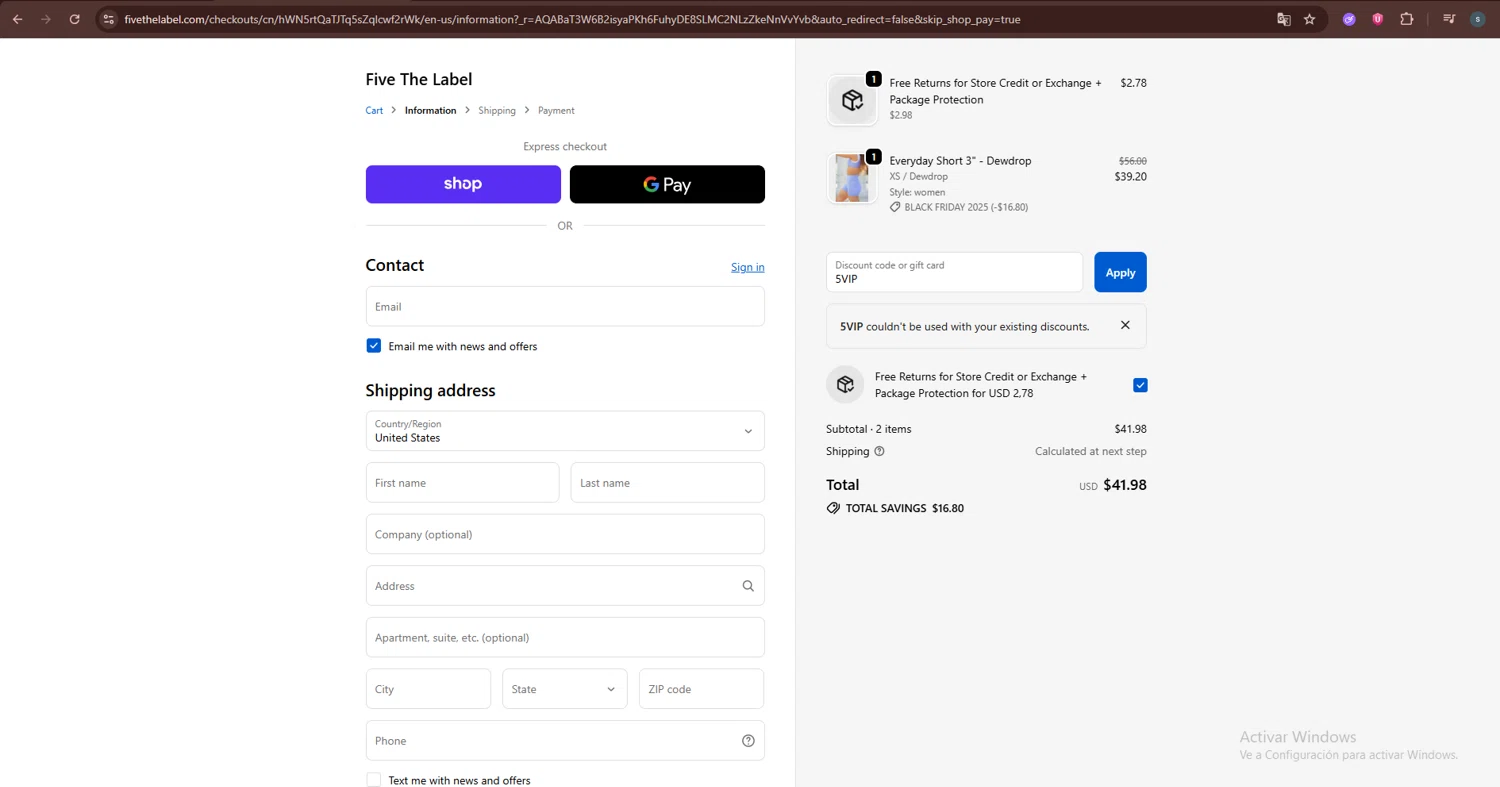This screenshot has height=787, width=1500.
Task: Click the Calculated at next step text
Action: pos(1091,451)
